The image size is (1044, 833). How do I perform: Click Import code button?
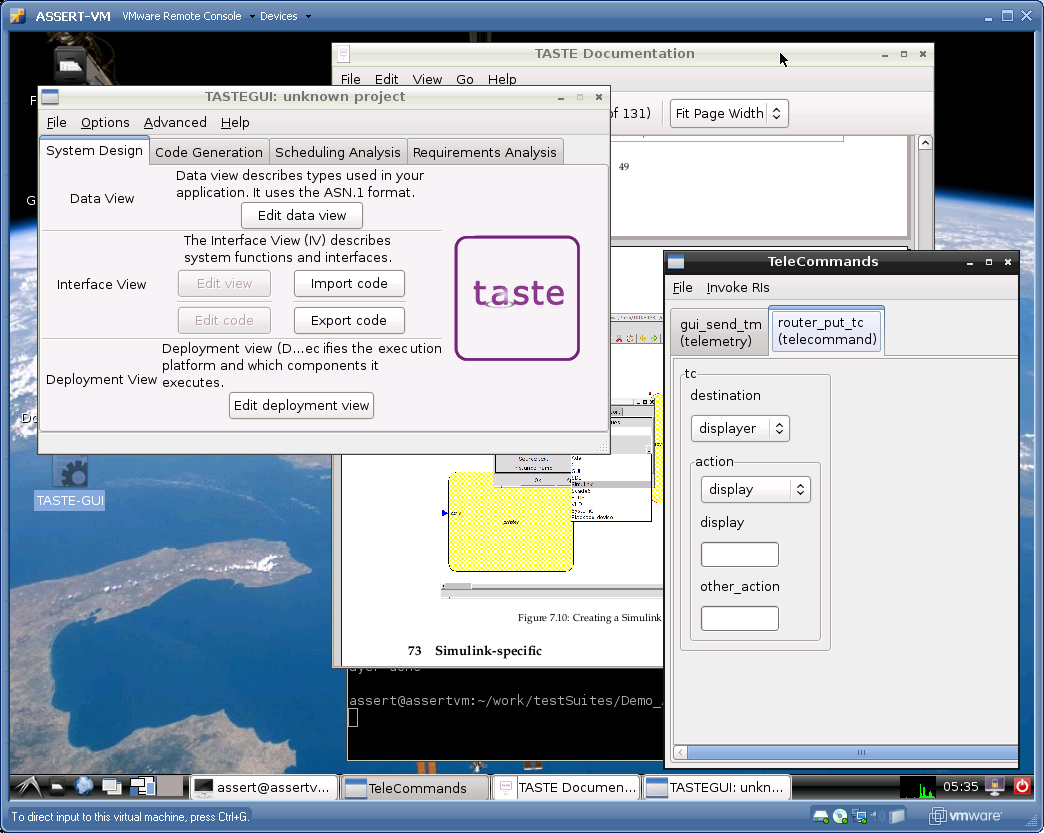click(349, 283)
